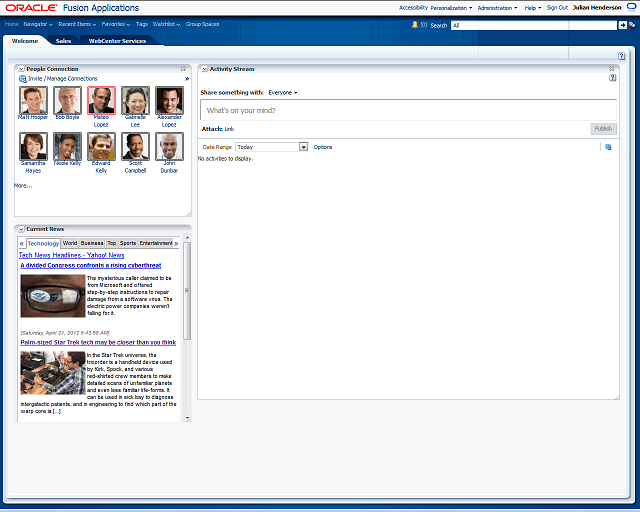The height and width of the screenshot is (512, 640).
Task: Collapse the Current News panel
Action: point(21,229)
